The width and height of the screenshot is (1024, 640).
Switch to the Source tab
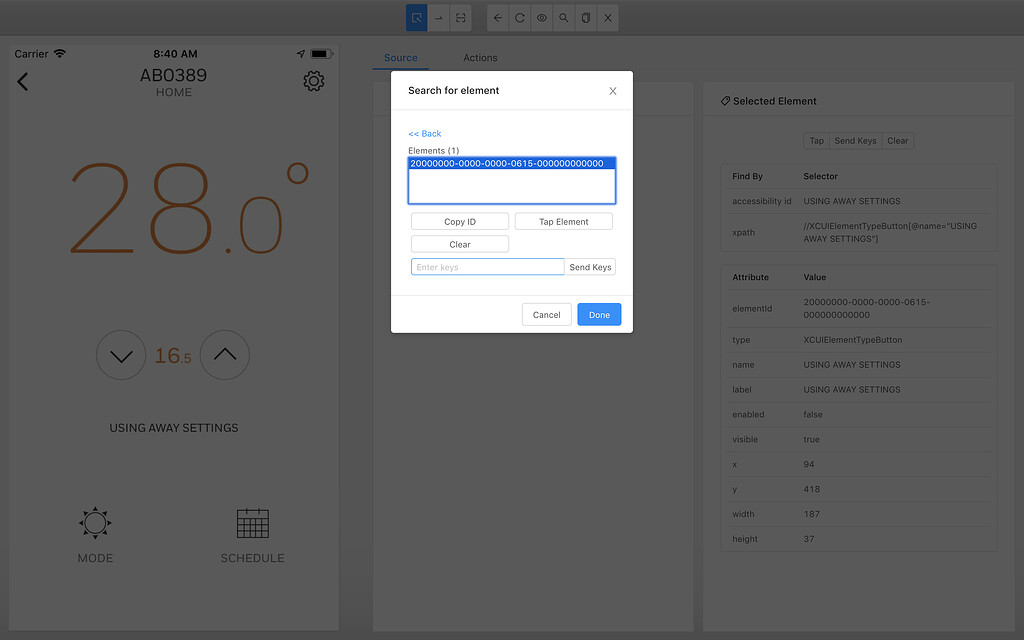pos(400,58)
